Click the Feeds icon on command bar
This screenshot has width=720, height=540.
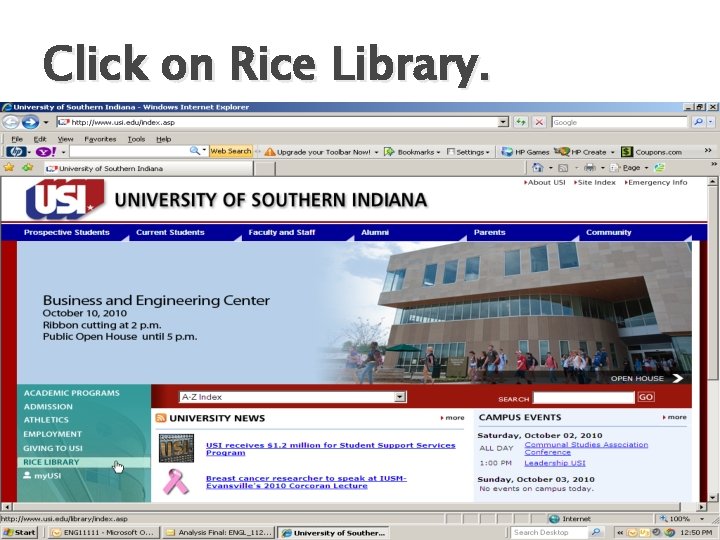[x=563, y=168]
